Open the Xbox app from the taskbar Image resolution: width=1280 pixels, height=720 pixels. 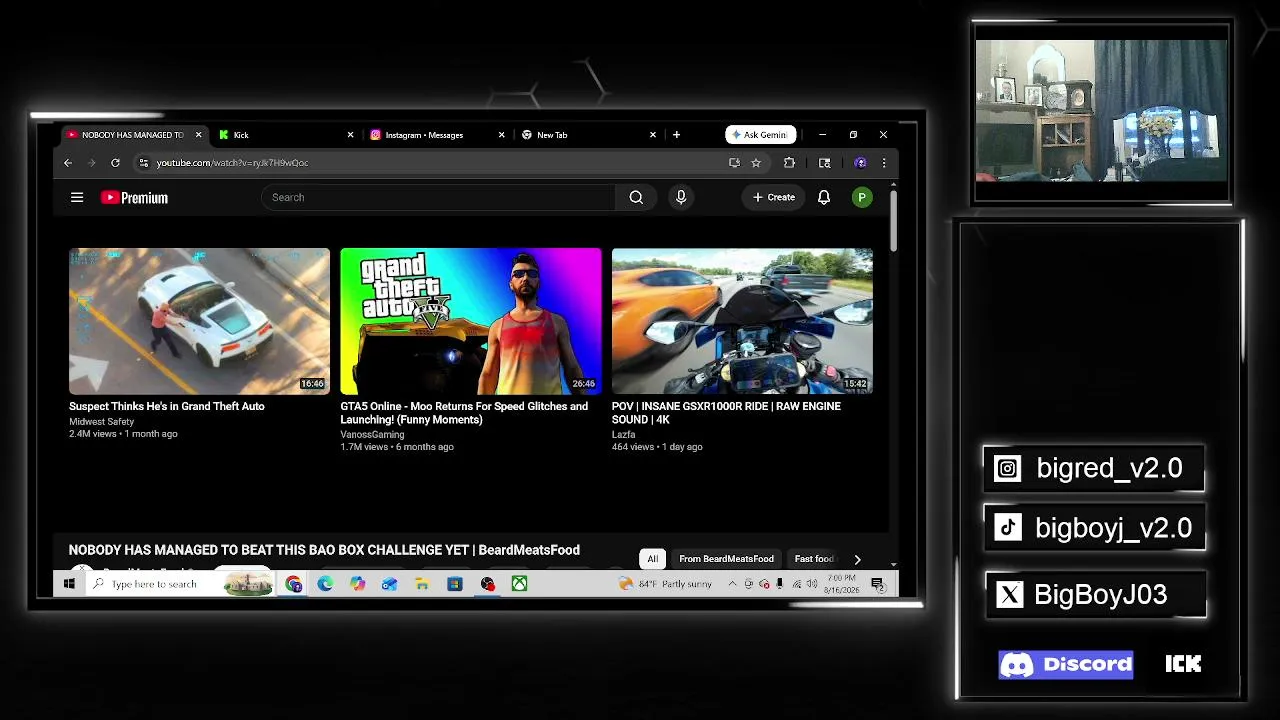tap(519, 584)
